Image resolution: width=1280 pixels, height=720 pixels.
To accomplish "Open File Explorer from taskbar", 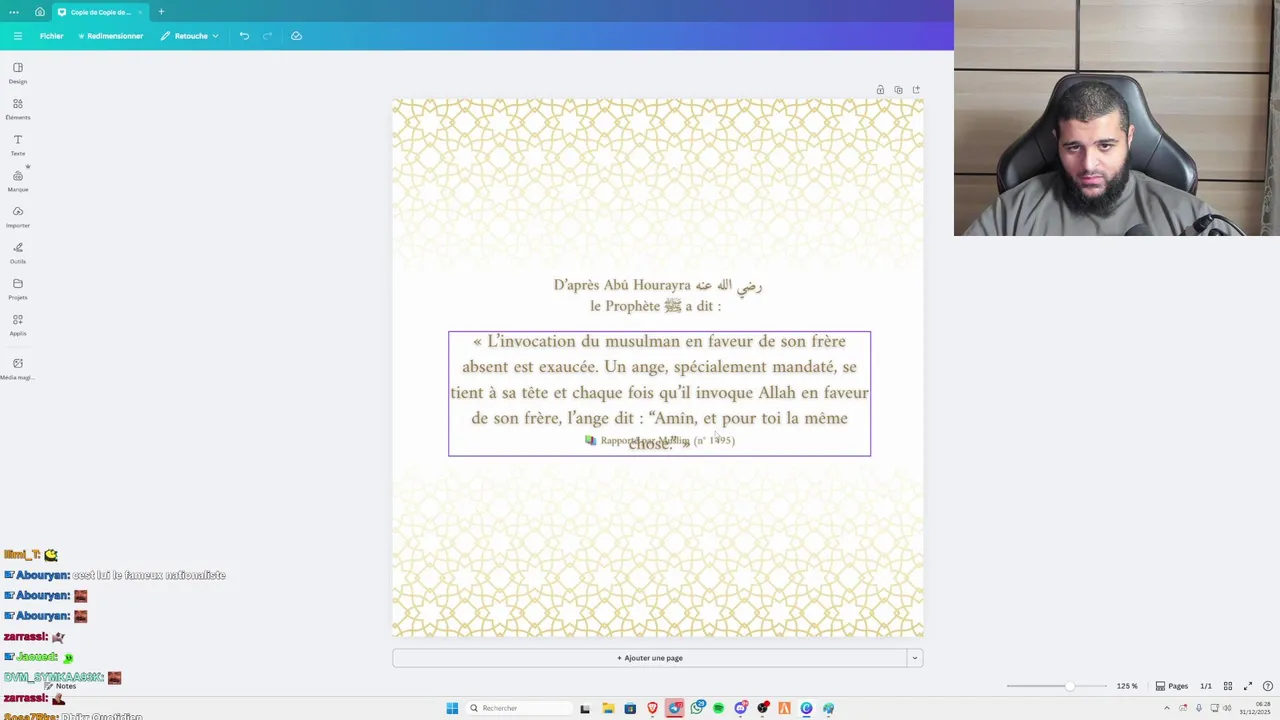I will pyautogui.click(x=608, y=708).
